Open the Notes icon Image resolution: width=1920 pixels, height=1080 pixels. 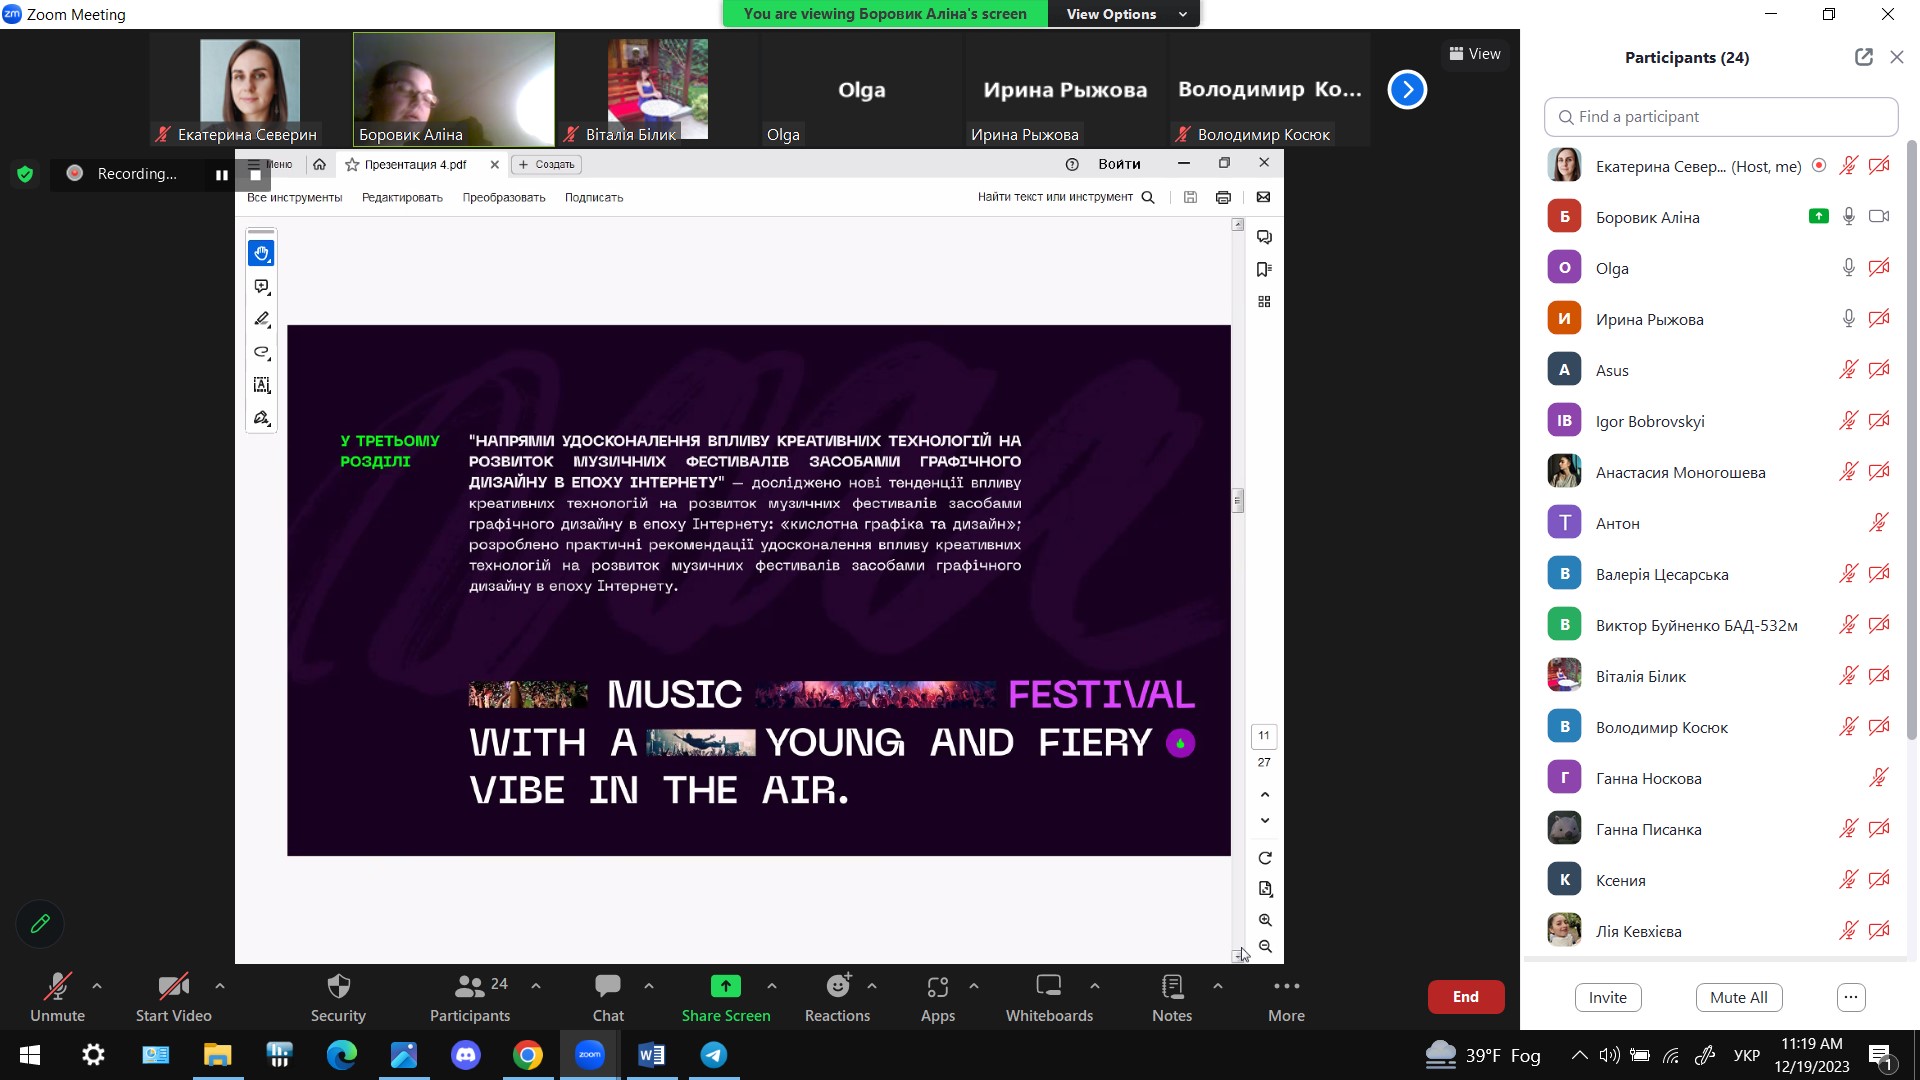[x=1172, y=987]
